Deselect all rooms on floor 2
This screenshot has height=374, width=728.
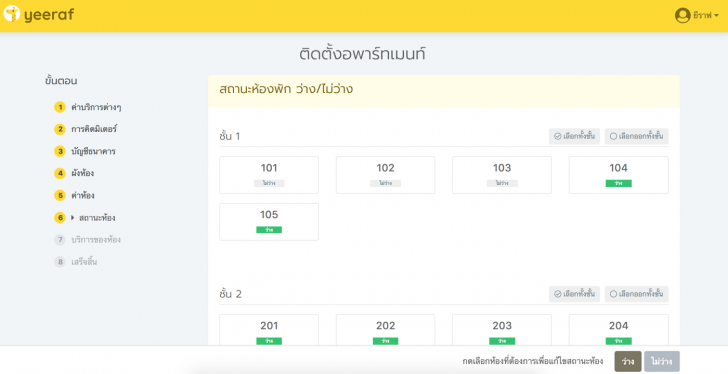pos(637,294)
